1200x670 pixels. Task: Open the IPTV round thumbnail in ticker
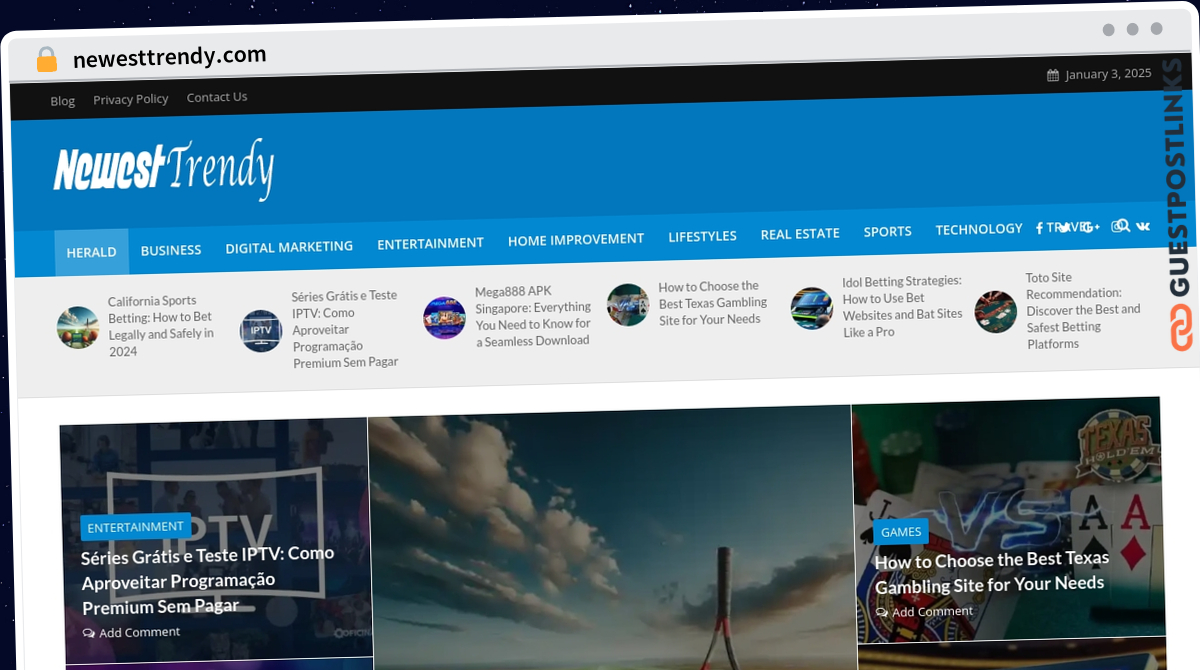(x=261, y=331)
